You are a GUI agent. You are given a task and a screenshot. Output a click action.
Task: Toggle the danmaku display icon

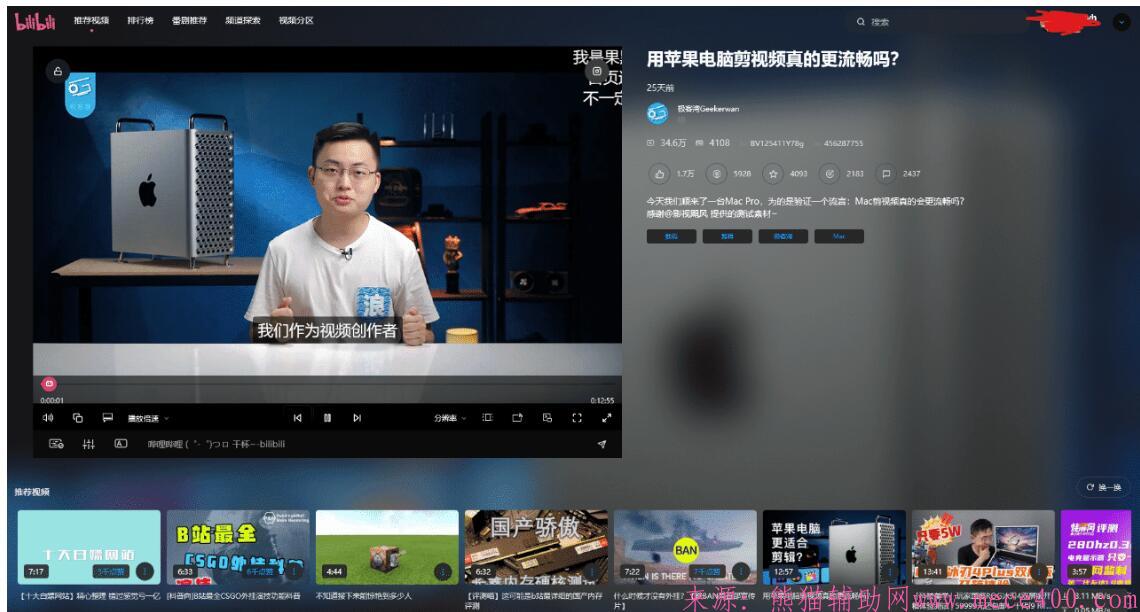click(57, 444)
